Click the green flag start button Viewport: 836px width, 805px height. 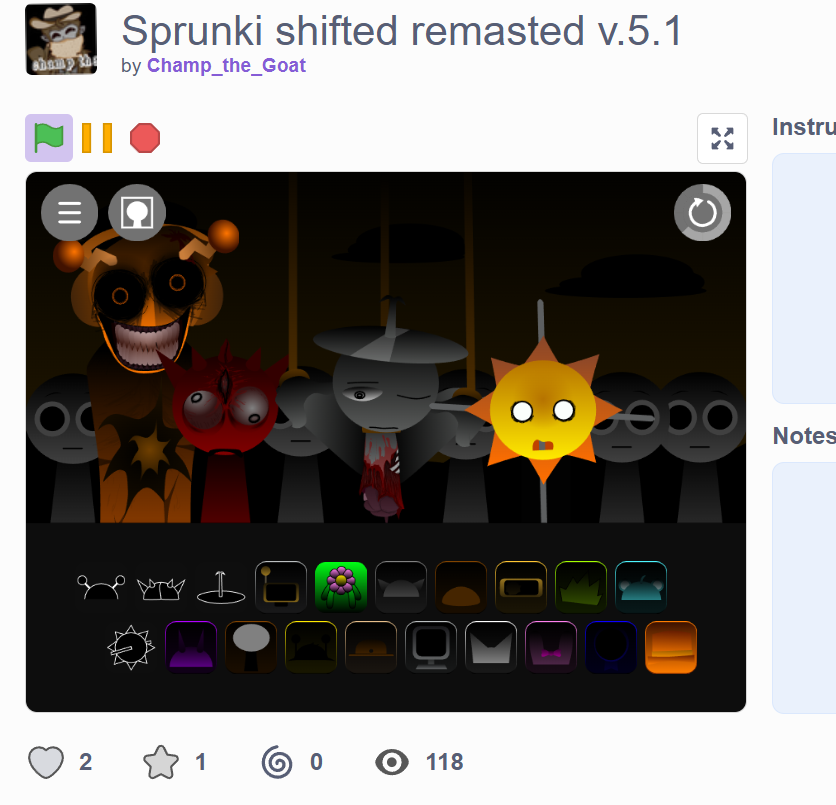tap(49, 138)
